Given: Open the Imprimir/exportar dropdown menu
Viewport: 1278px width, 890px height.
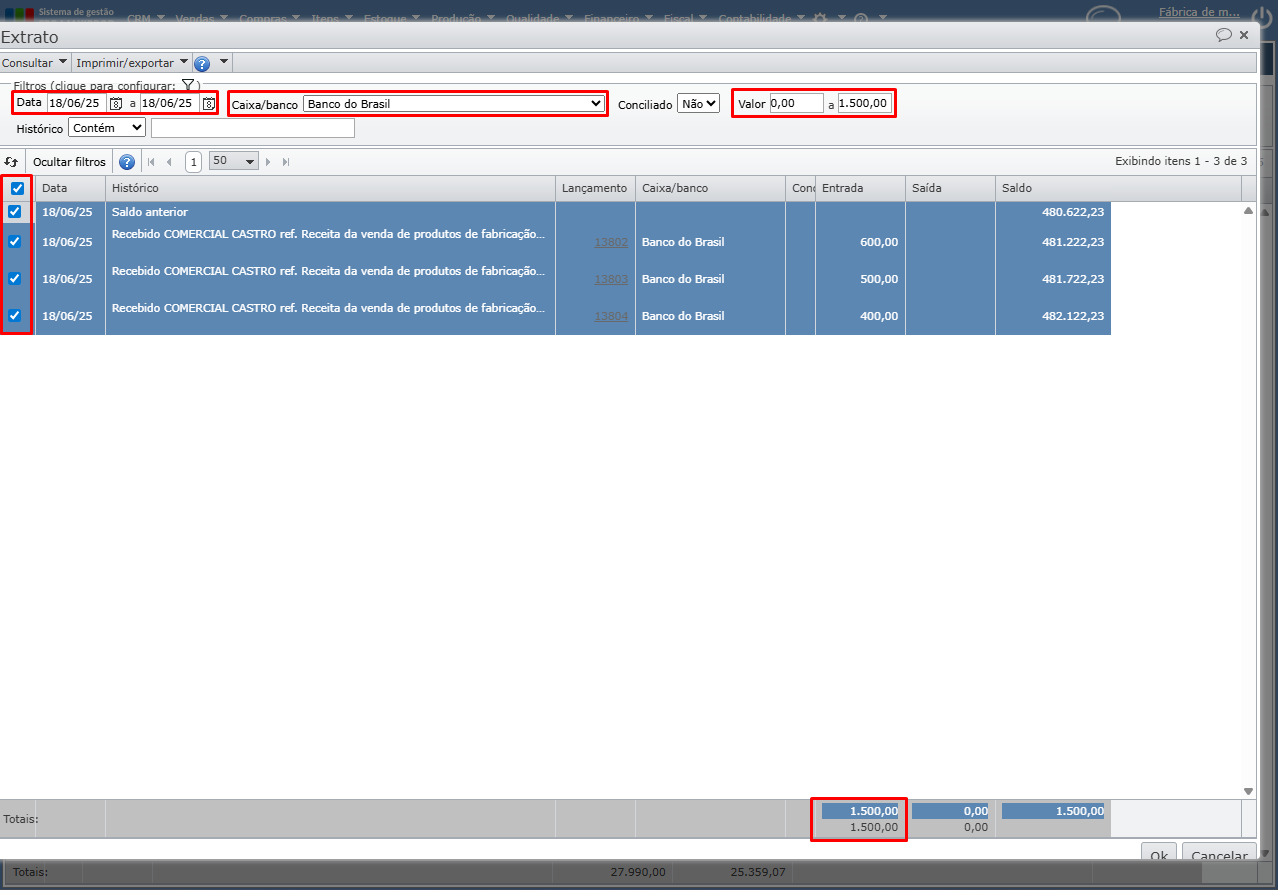Looking at the screenshot, I should (x=132, y=62).
